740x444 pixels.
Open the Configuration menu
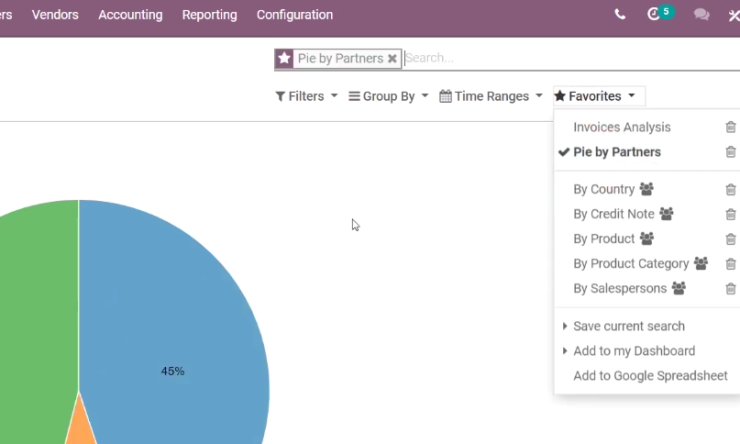tap(294, 15)
